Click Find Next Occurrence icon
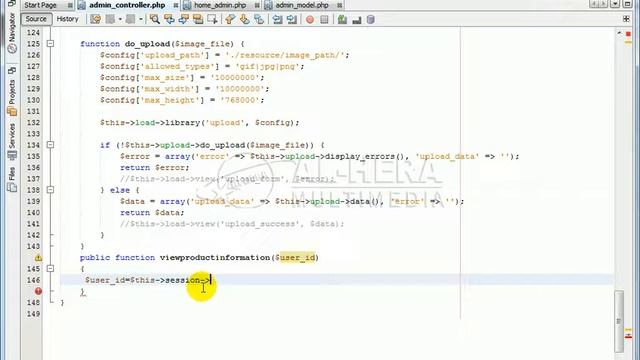The width and height of the screenshot is (640, 360). click(x=184, y=19)
